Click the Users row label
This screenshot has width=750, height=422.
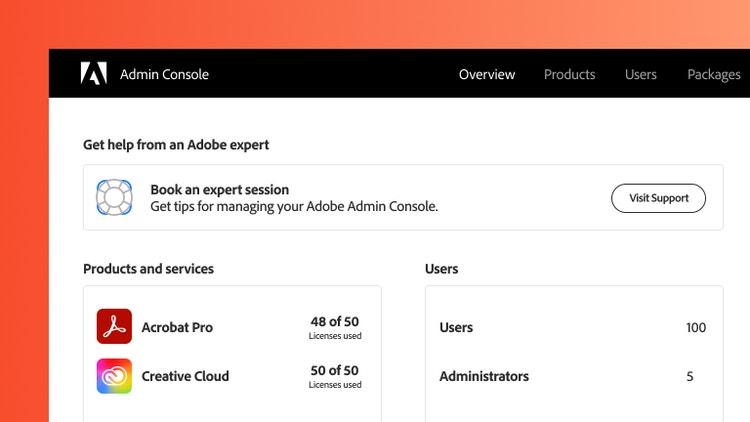[456, 327]
